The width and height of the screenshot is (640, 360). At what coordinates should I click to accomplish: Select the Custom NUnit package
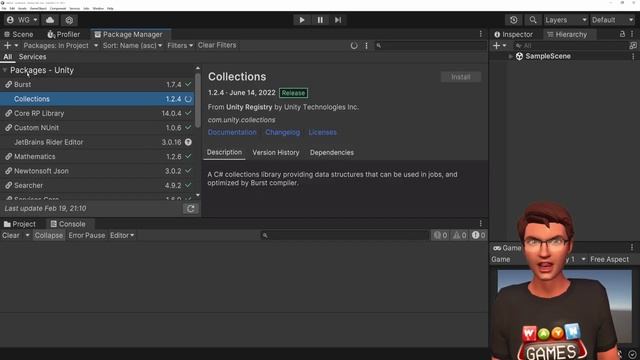tap(97, 128)
